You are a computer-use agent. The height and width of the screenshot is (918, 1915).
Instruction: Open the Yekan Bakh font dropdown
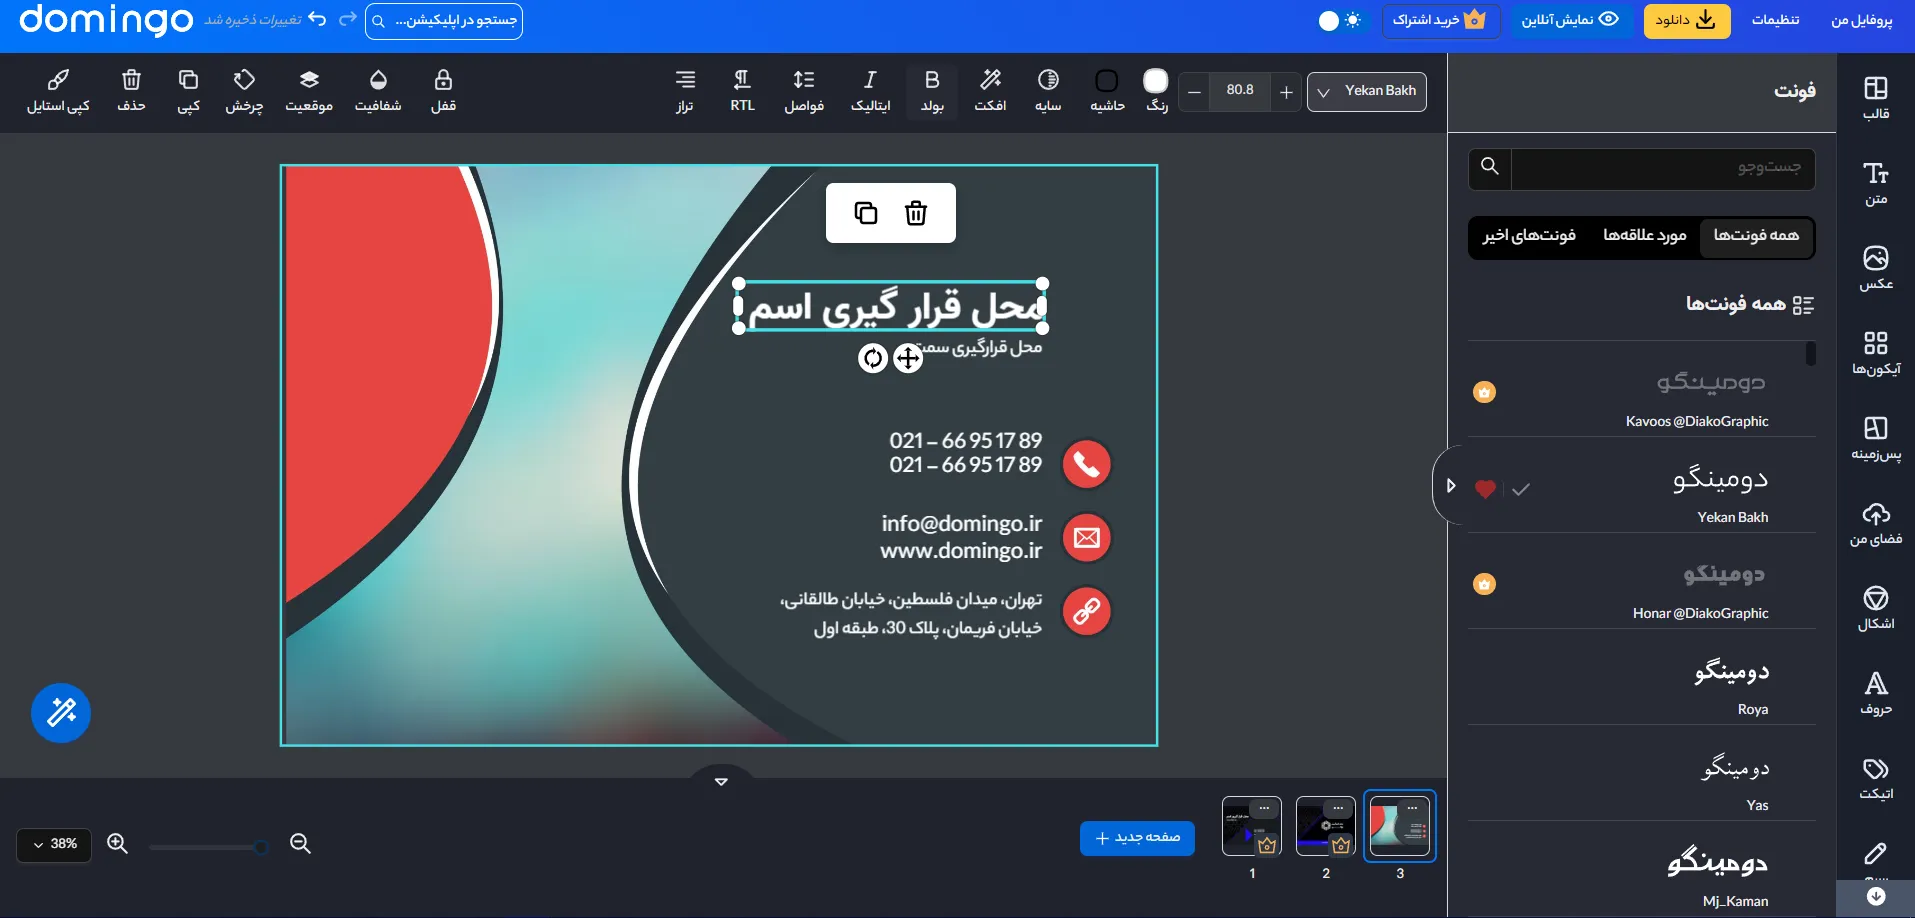(x=1367, y=92)
